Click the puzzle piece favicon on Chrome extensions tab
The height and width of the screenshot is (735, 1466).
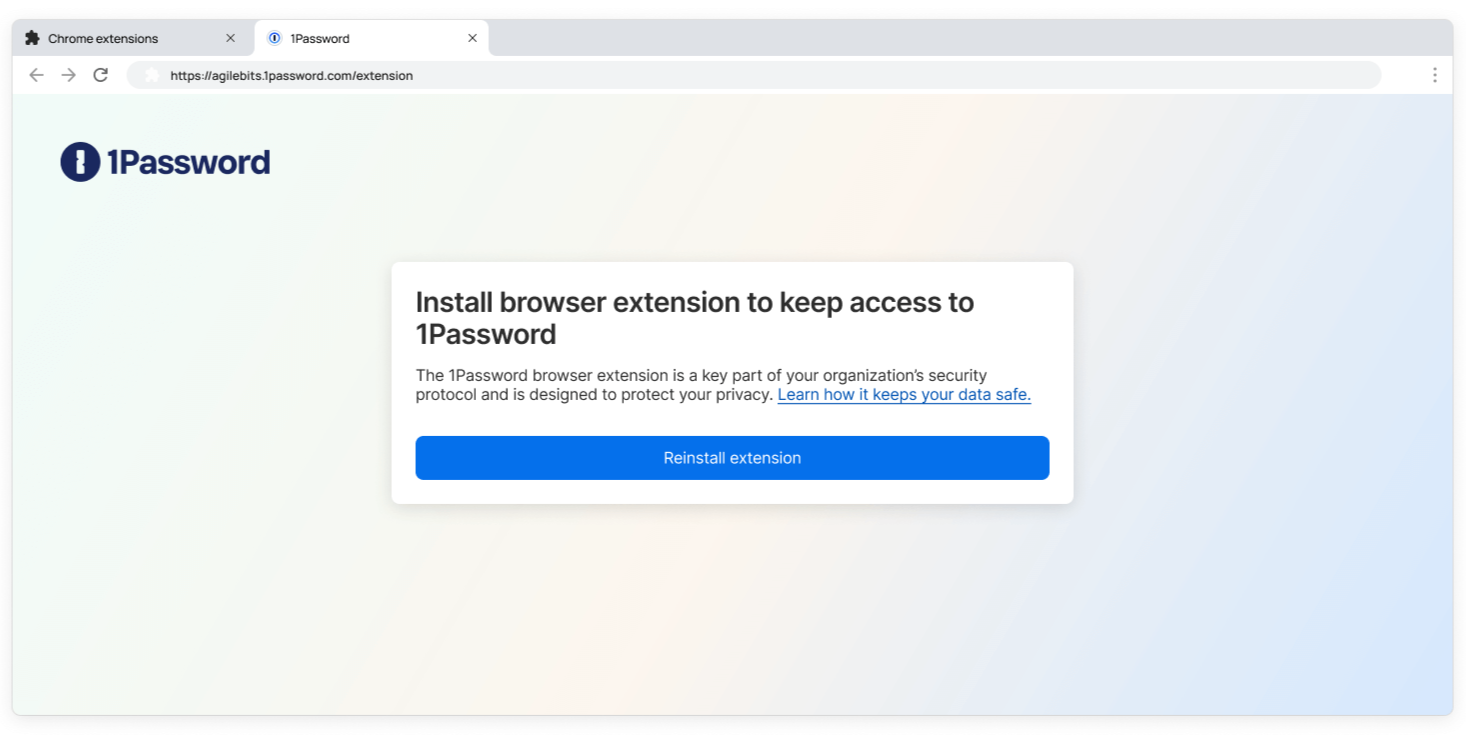(30, 38)
